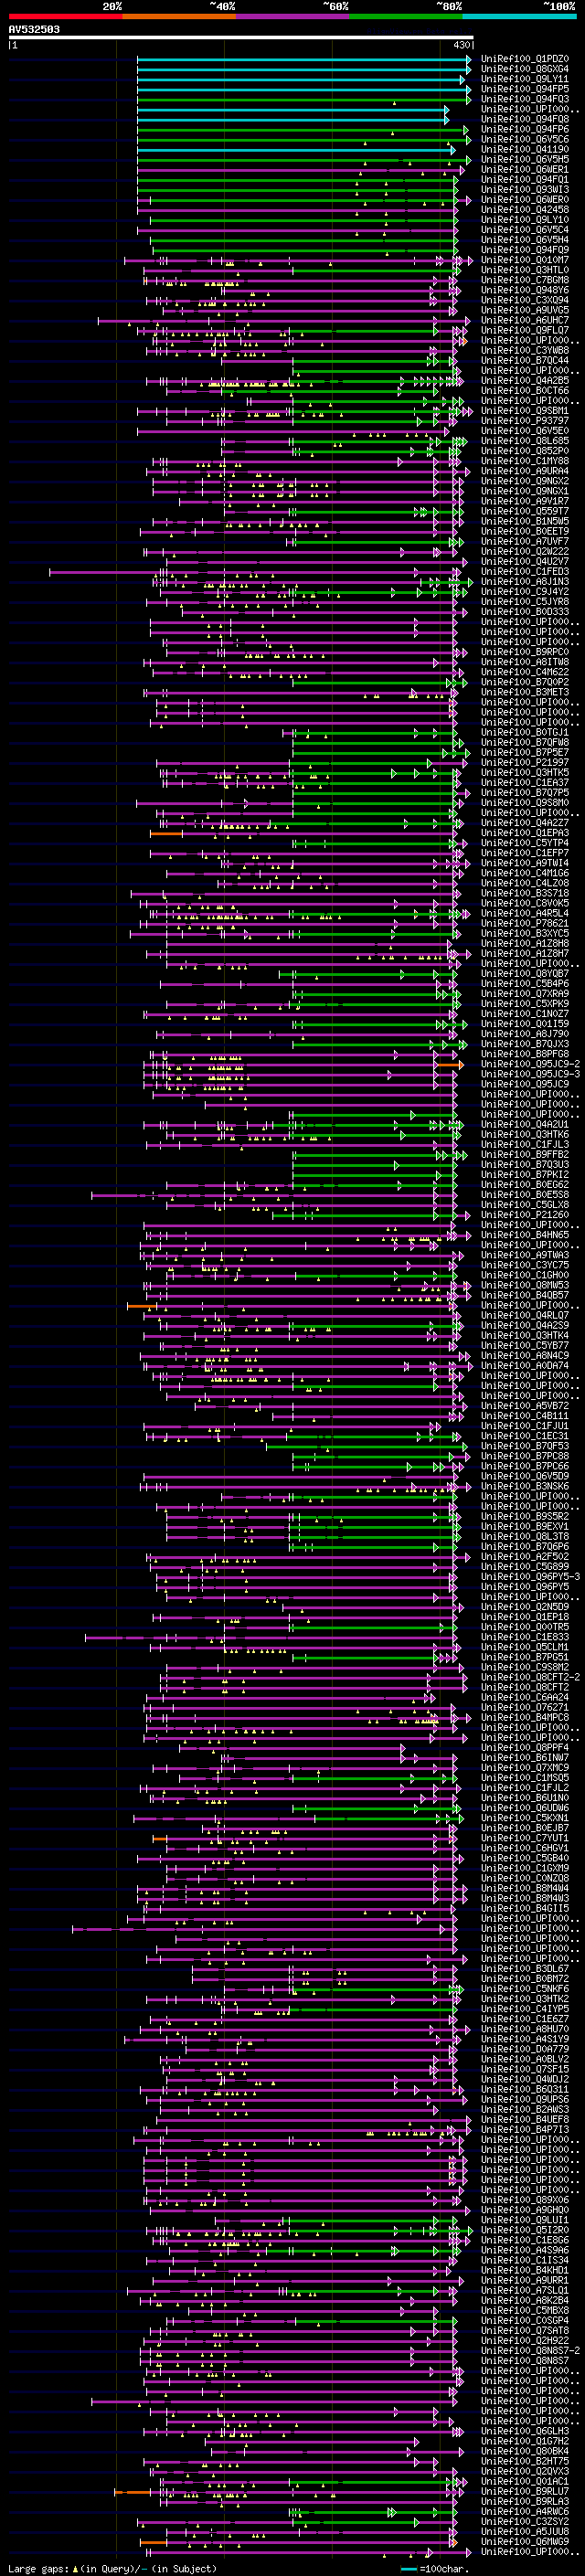This screenshot has height=2576, width=585.
Task: Click the red 20% identity legend bar
Action: coord(65,17)
